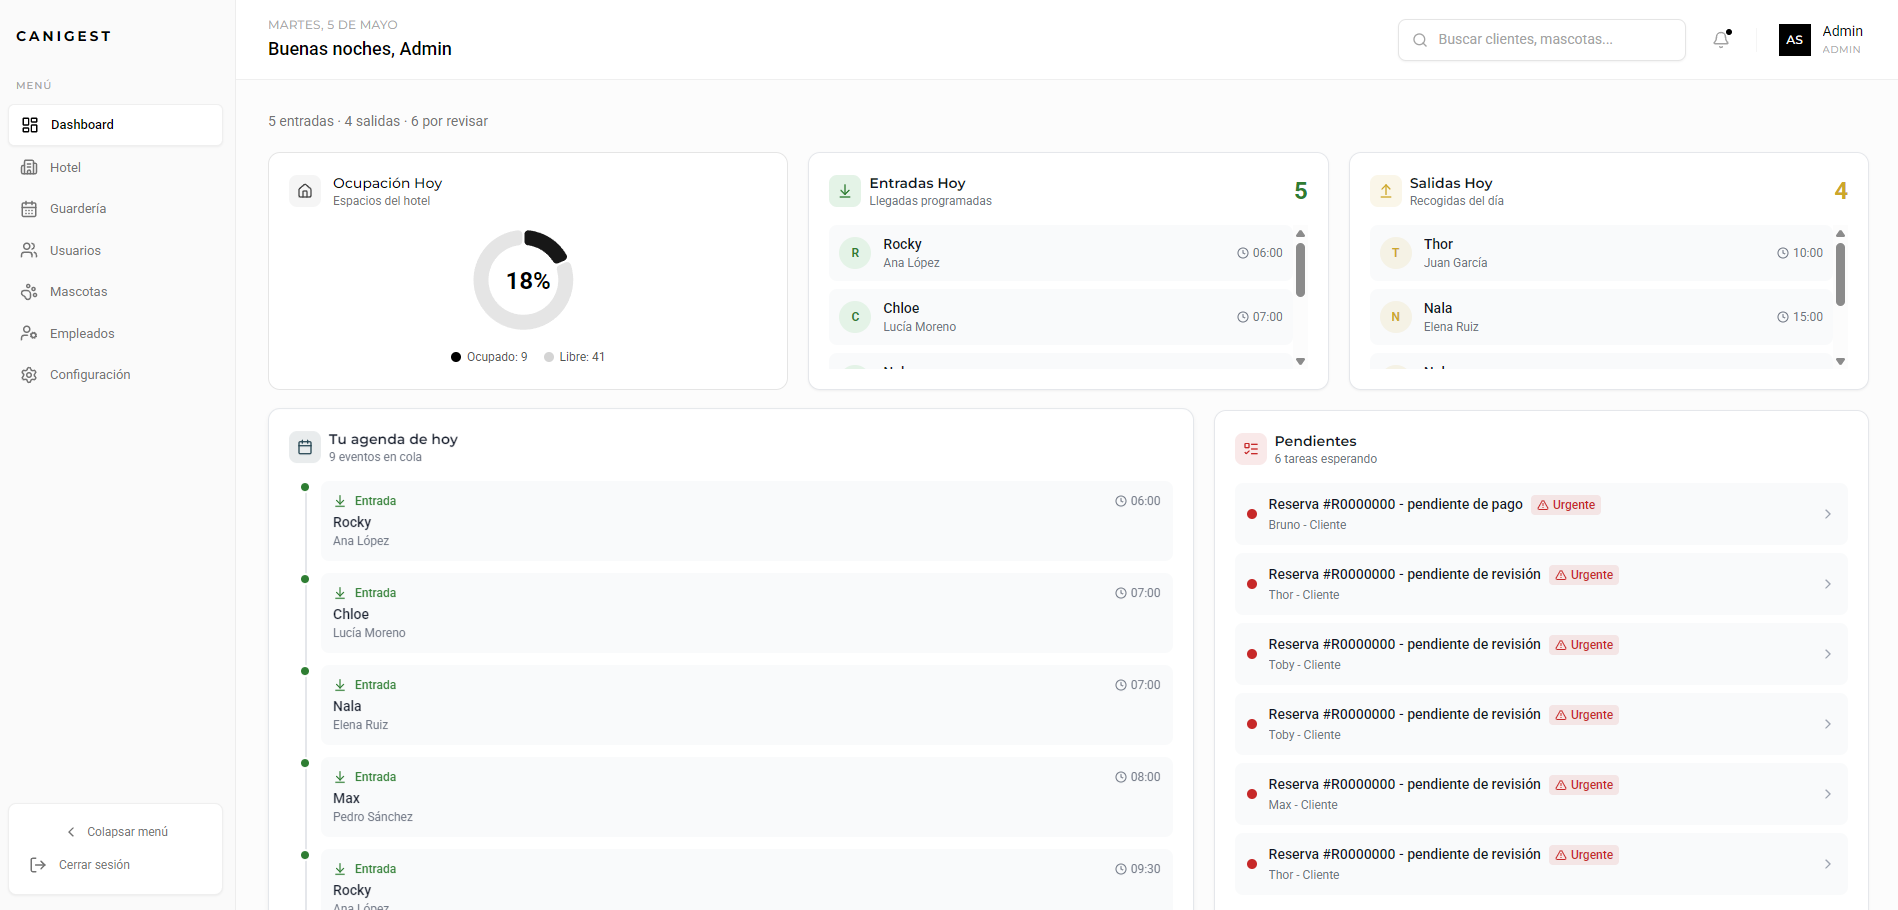Open Rocky entry in Entradas Hoy

(1061, 253)
